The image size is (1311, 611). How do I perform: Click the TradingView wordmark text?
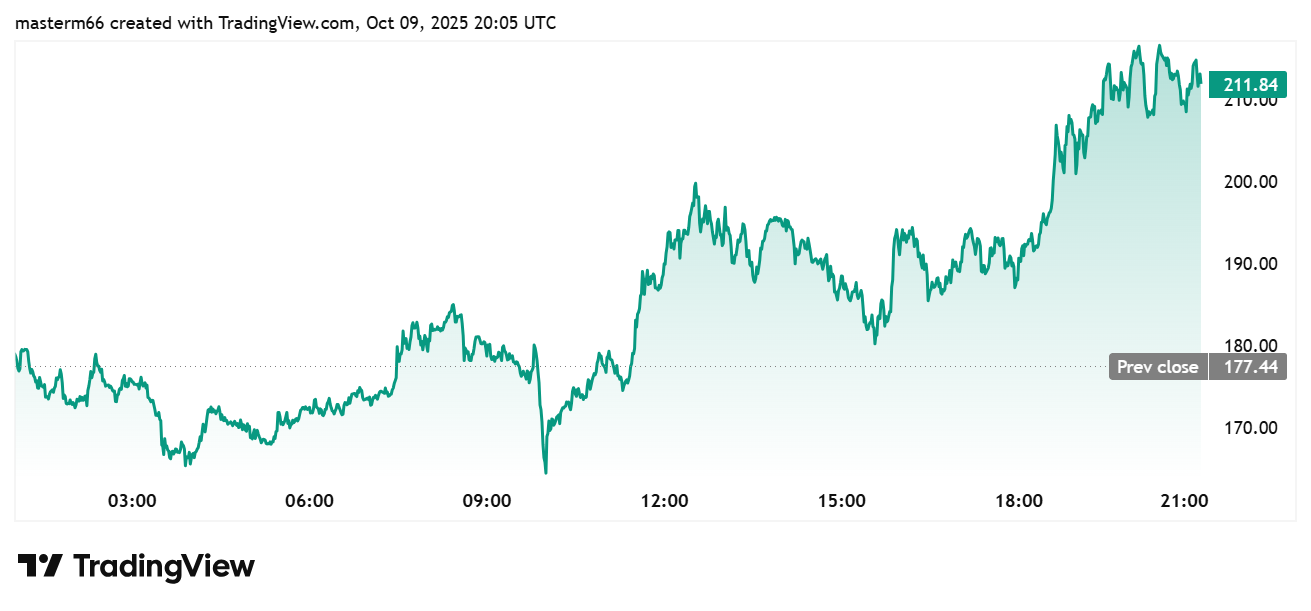pyautogui.click(x=164, y=566)
